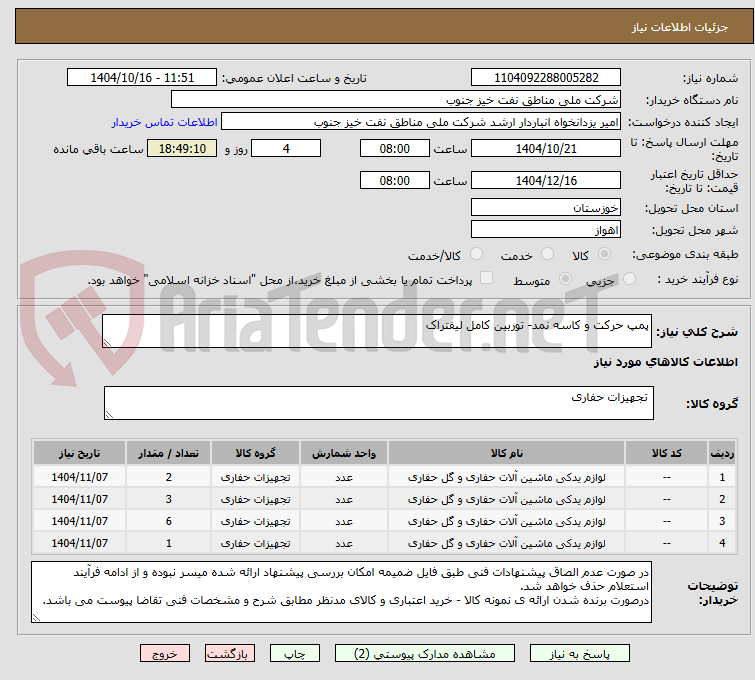
Task: Click the response deadline time 08:00 field
Action: pyautogui.click(x=394, y=148)
